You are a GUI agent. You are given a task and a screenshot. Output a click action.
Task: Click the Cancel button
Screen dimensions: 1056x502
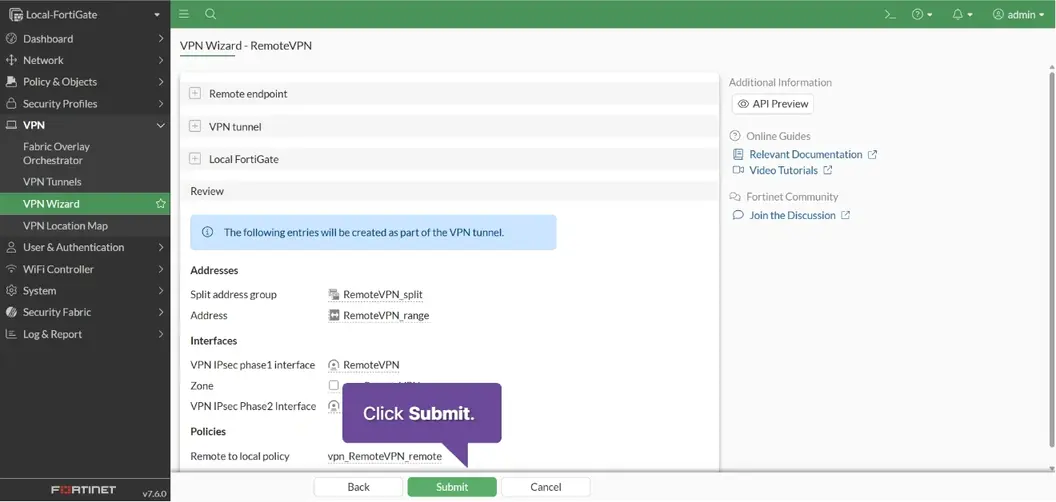point(546,487)
